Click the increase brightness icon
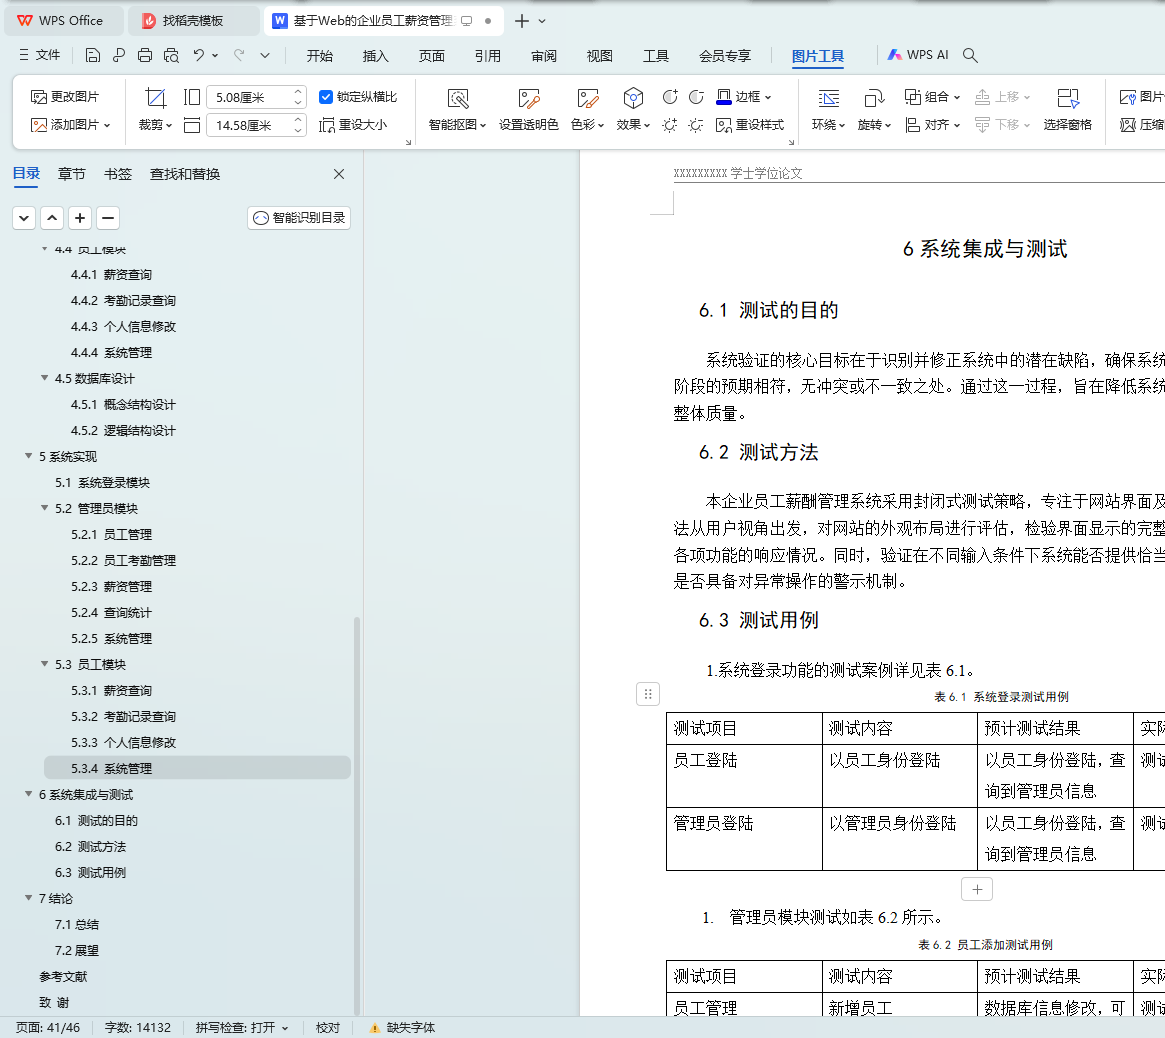The image size is (1165, 1038). tap(669, 125)
